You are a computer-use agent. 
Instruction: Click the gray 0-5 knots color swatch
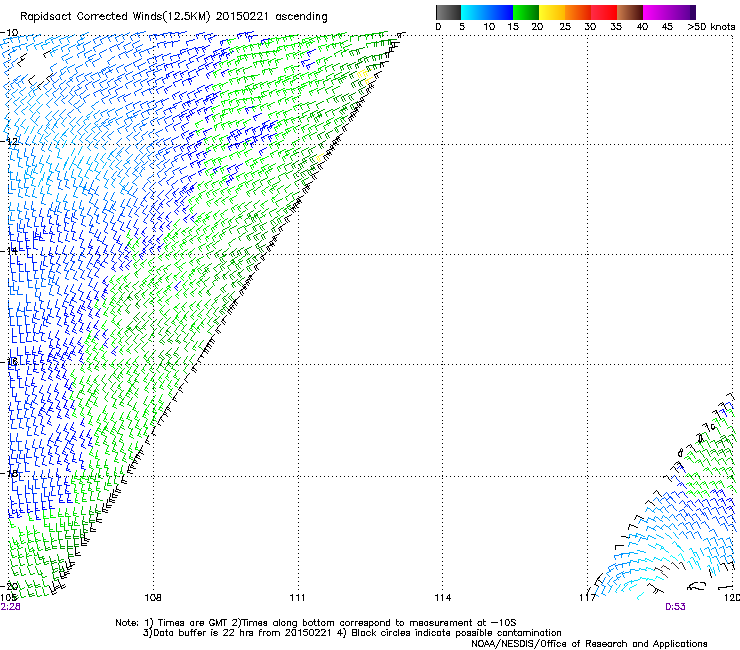click(x=448, y=12)
